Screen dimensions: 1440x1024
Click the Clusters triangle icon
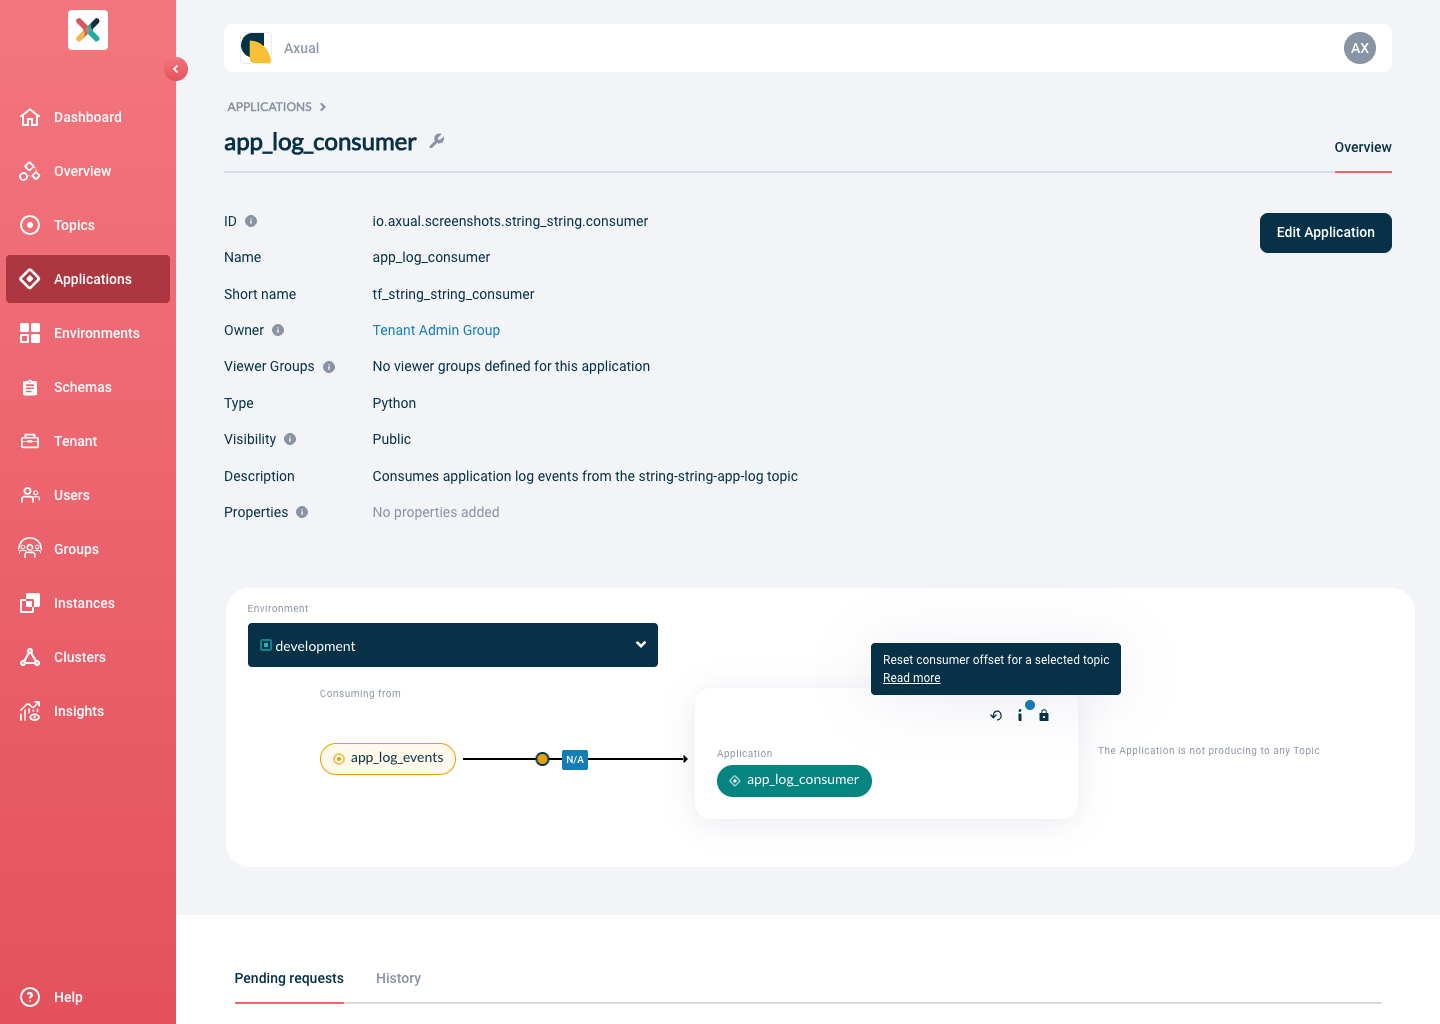pos(30,657)
